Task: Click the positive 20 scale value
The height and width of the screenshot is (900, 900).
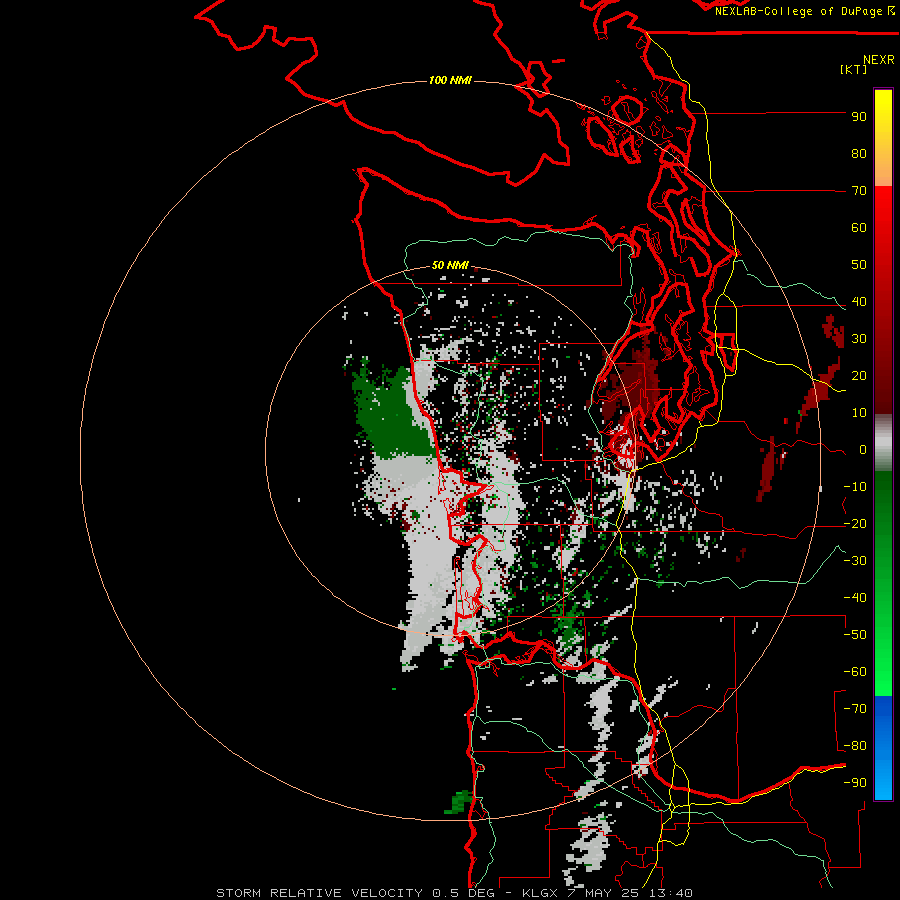Action: click(859, 376)
